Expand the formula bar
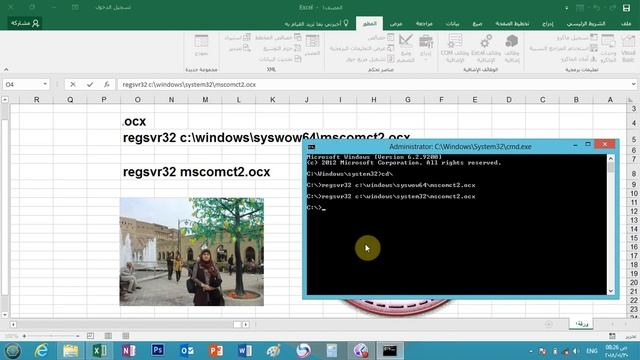640x360 pixels. (x=633, y=84)
